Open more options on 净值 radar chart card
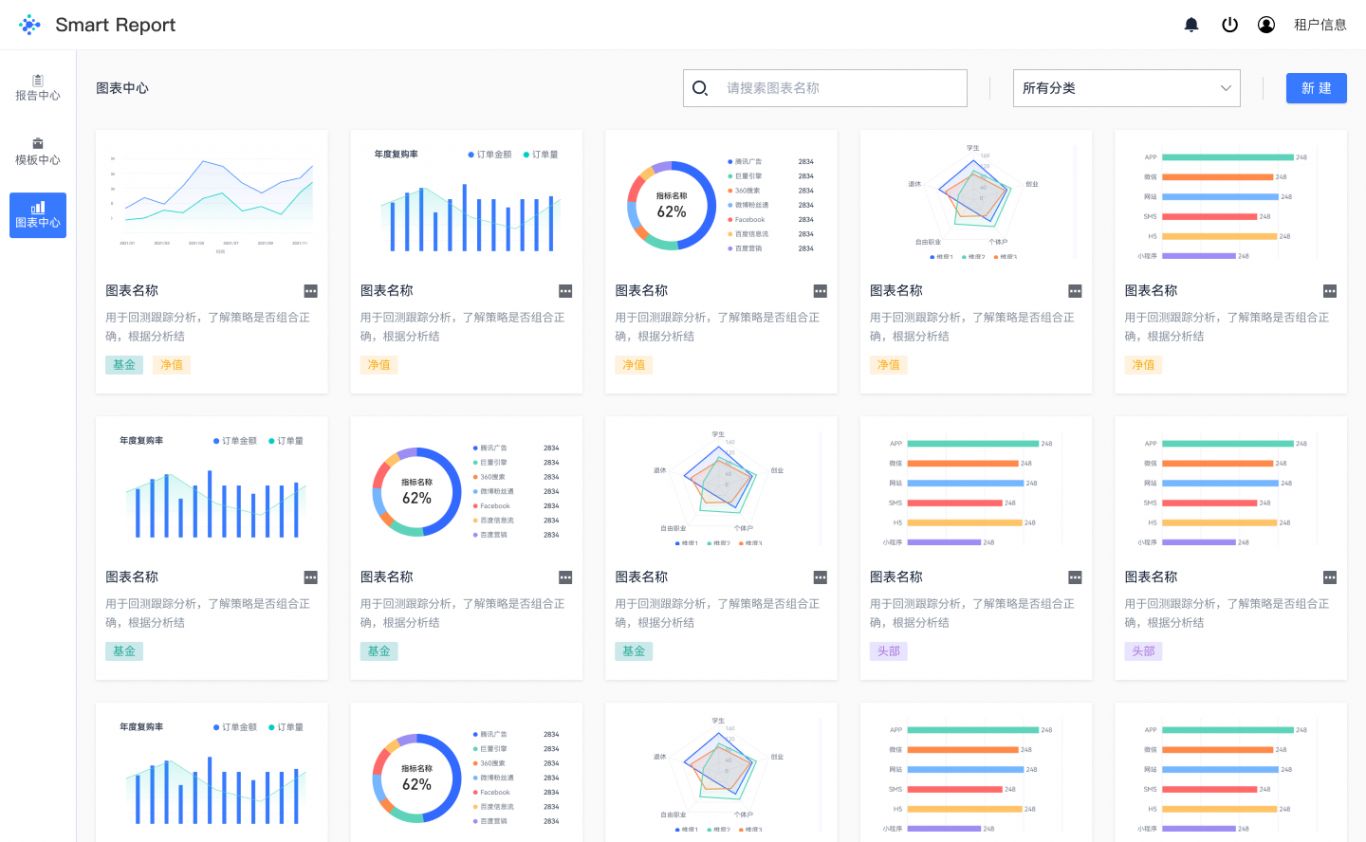 click(x=1075, y=291)
